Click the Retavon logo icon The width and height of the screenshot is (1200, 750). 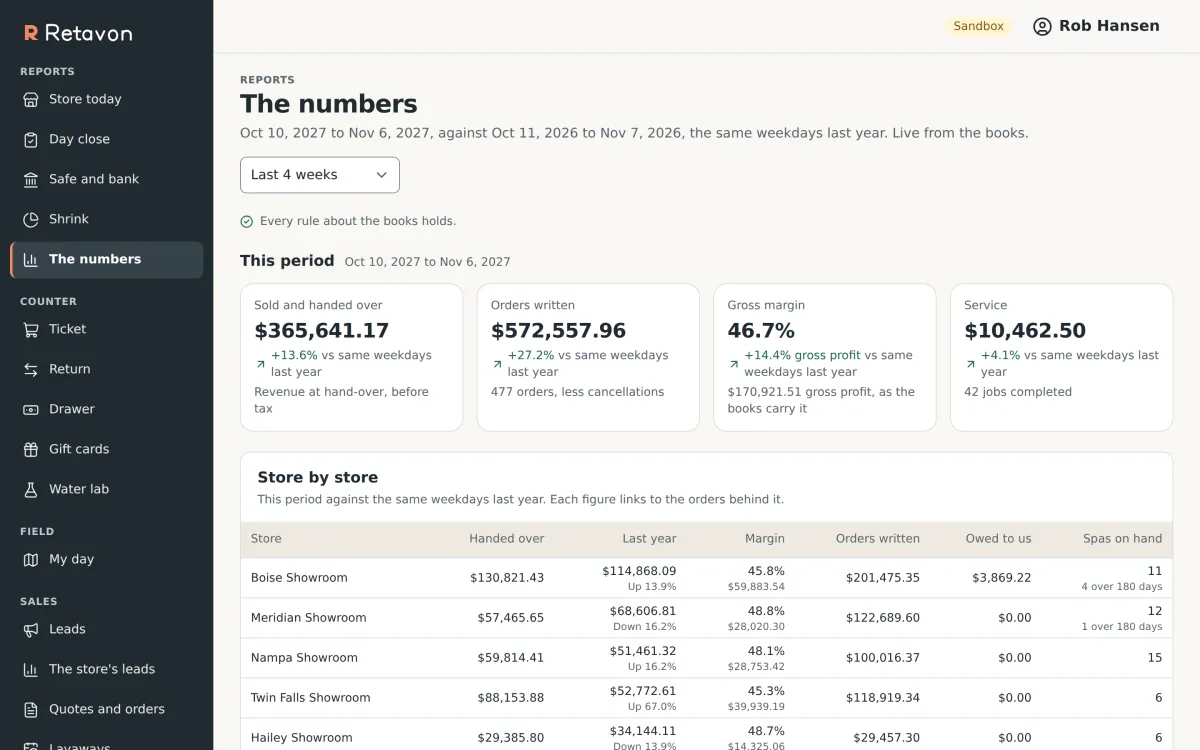[x=31, y=33]
